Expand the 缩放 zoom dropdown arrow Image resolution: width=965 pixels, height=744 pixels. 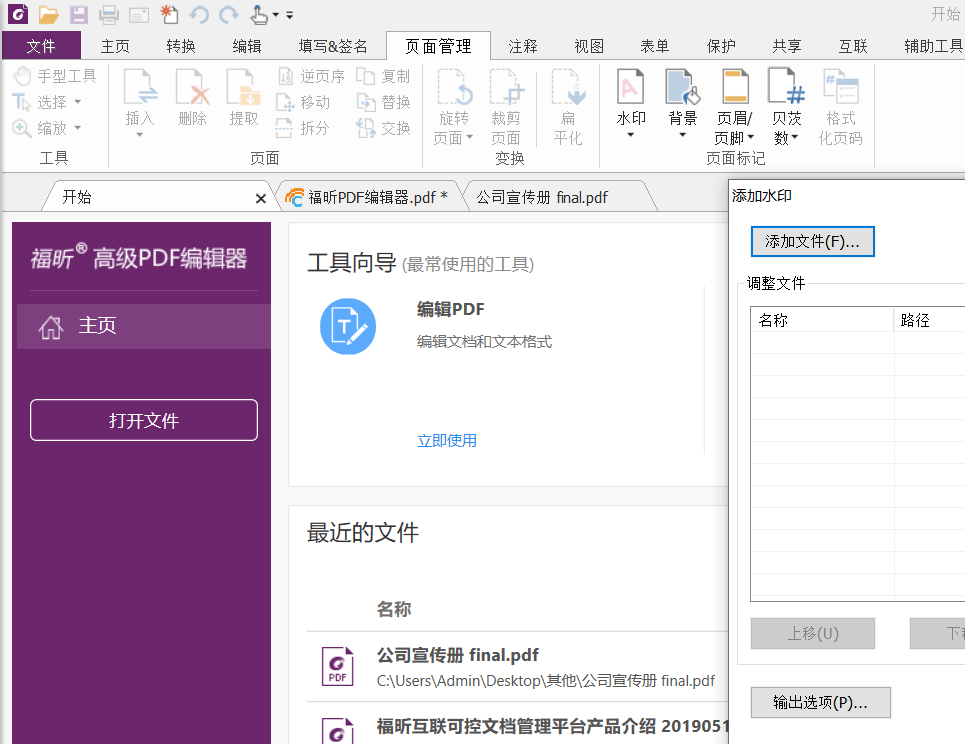(78, 127)
